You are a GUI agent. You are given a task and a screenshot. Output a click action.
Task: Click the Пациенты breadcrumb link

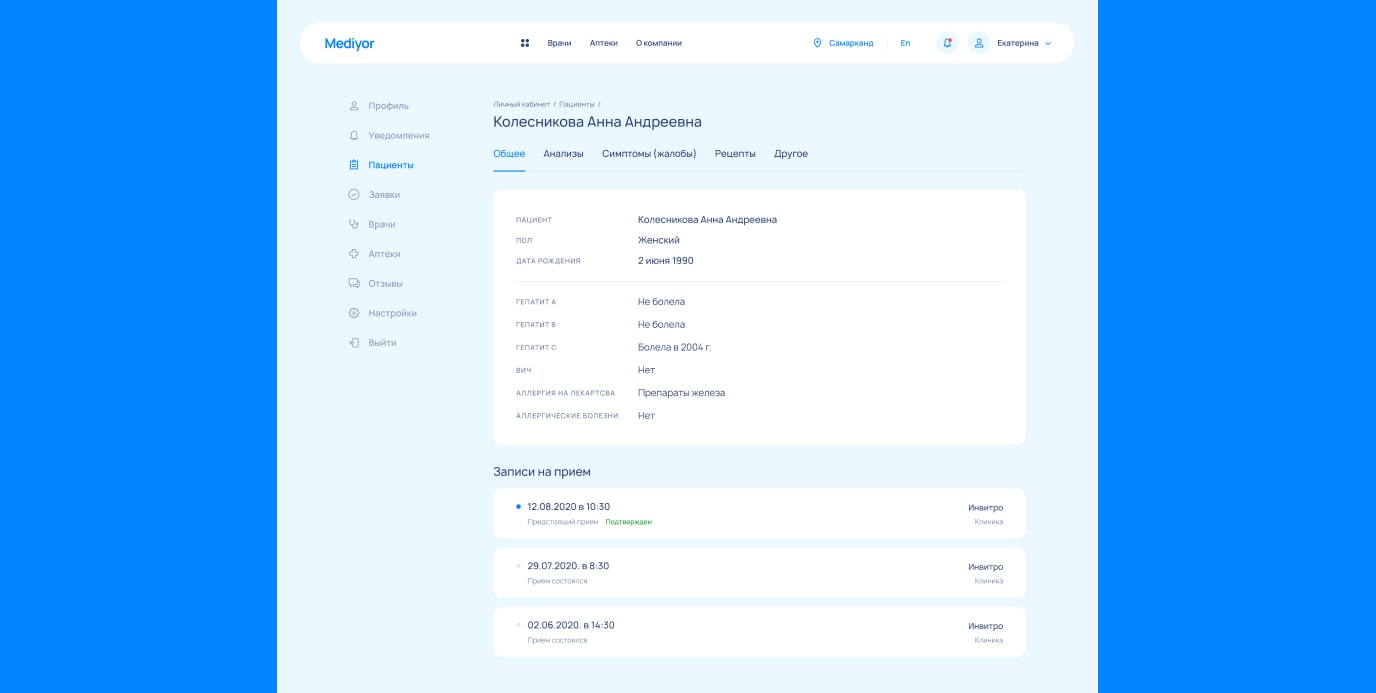point(577,104)
